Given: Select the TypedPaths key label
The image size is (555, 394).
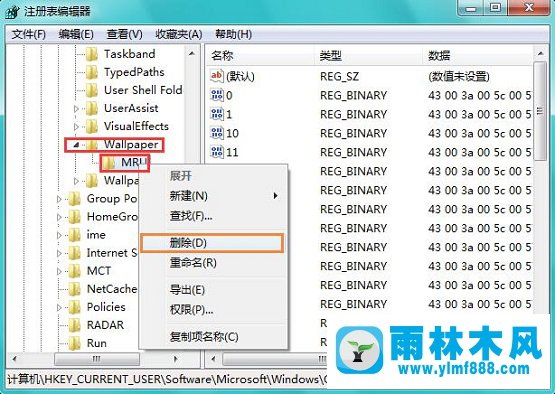Looking at the screenshot, I should coord(134,72).
